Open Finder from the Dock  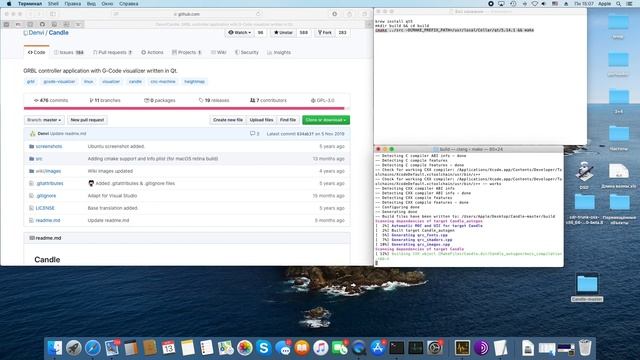tap(55, 348)
